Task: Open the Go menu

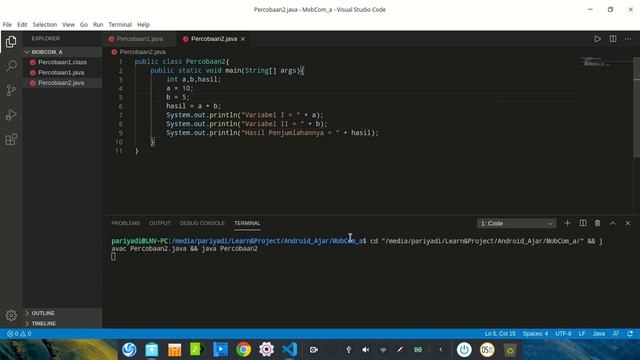Action: point(84,24)
